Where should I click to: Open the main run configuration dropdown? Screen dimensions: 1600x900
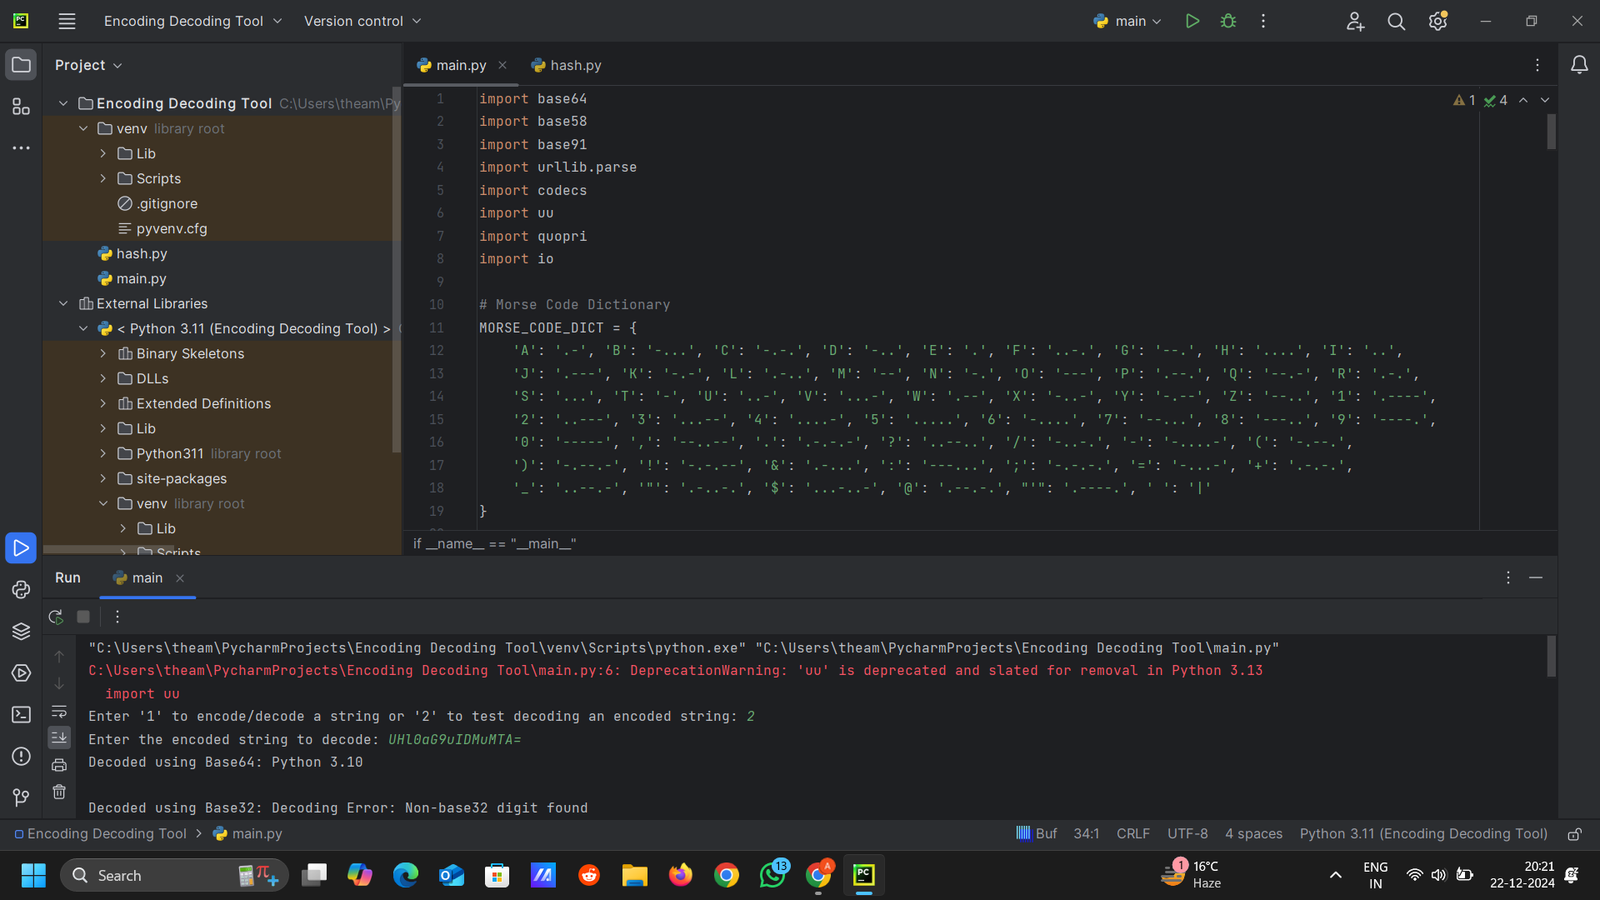[1128, 21]
